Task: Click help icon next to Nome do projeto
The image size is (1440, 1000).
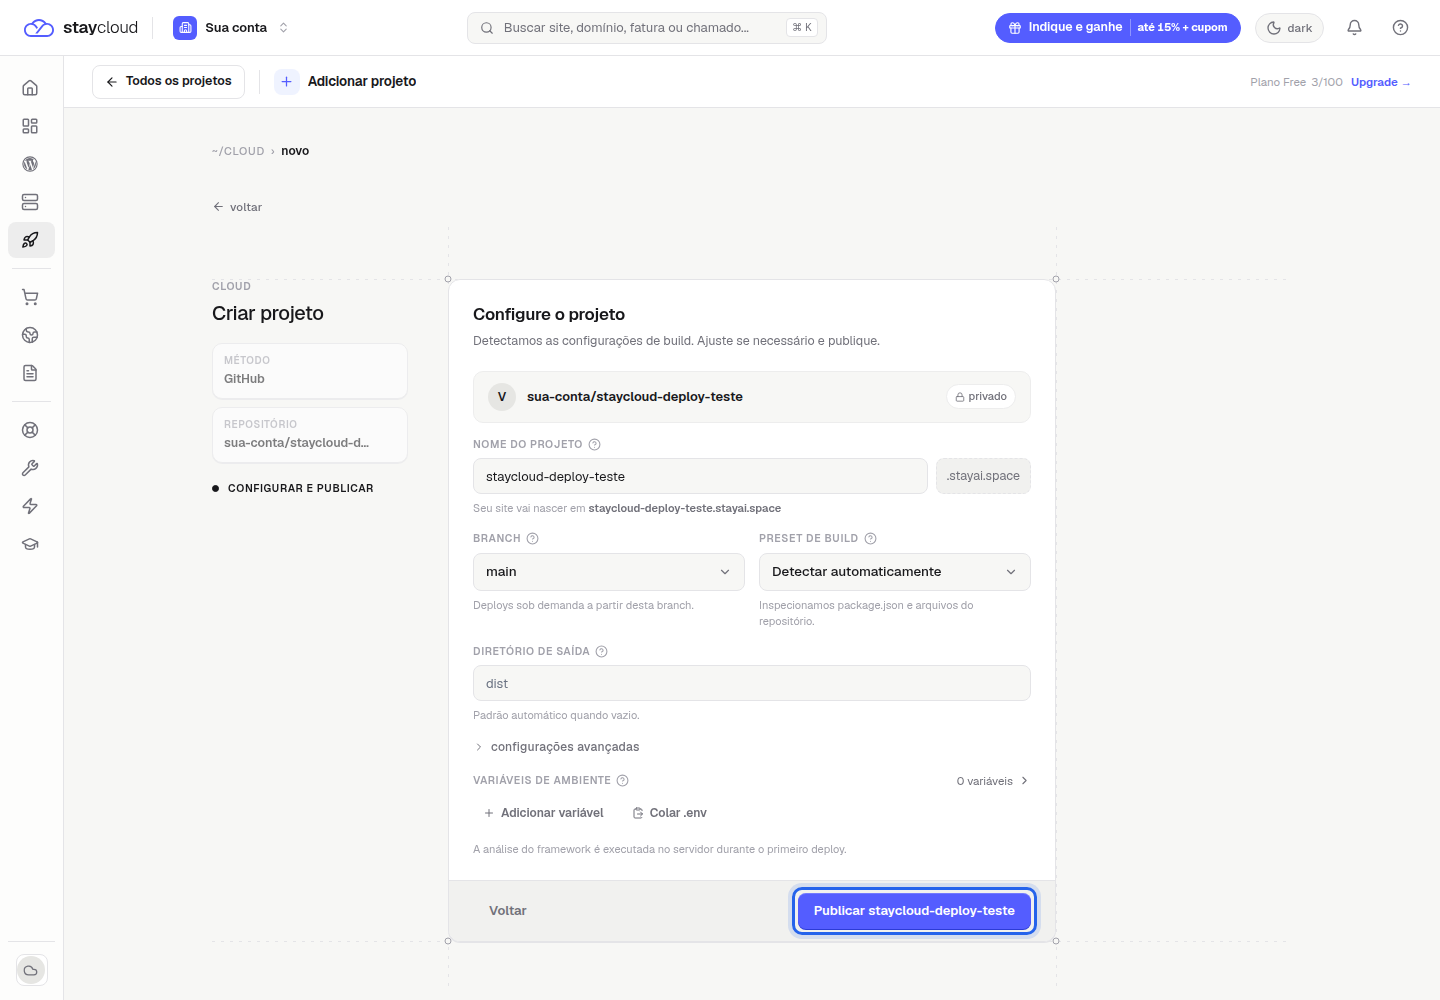Action: [594, 444]
